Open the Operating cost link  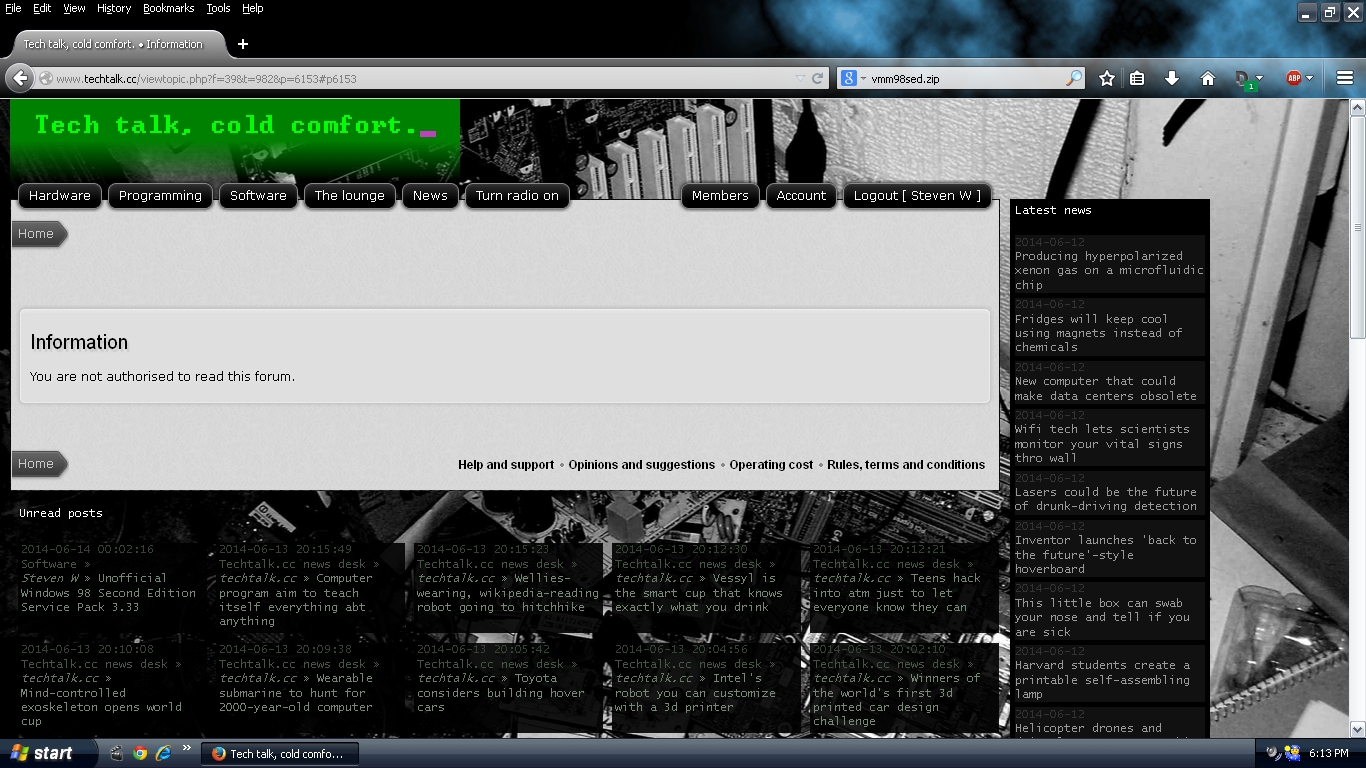771,465
